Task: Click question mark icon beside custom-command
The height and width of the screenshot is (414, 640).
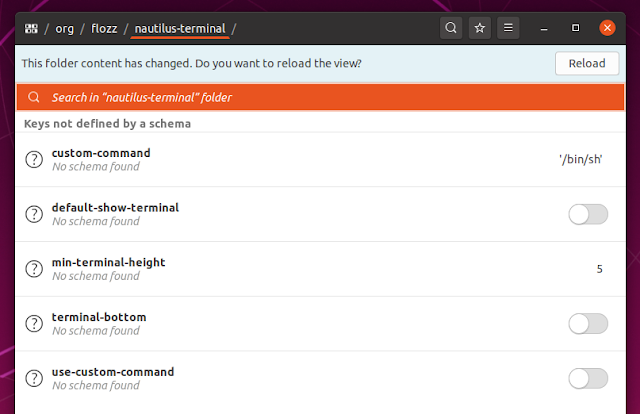Action: (34, 159)
